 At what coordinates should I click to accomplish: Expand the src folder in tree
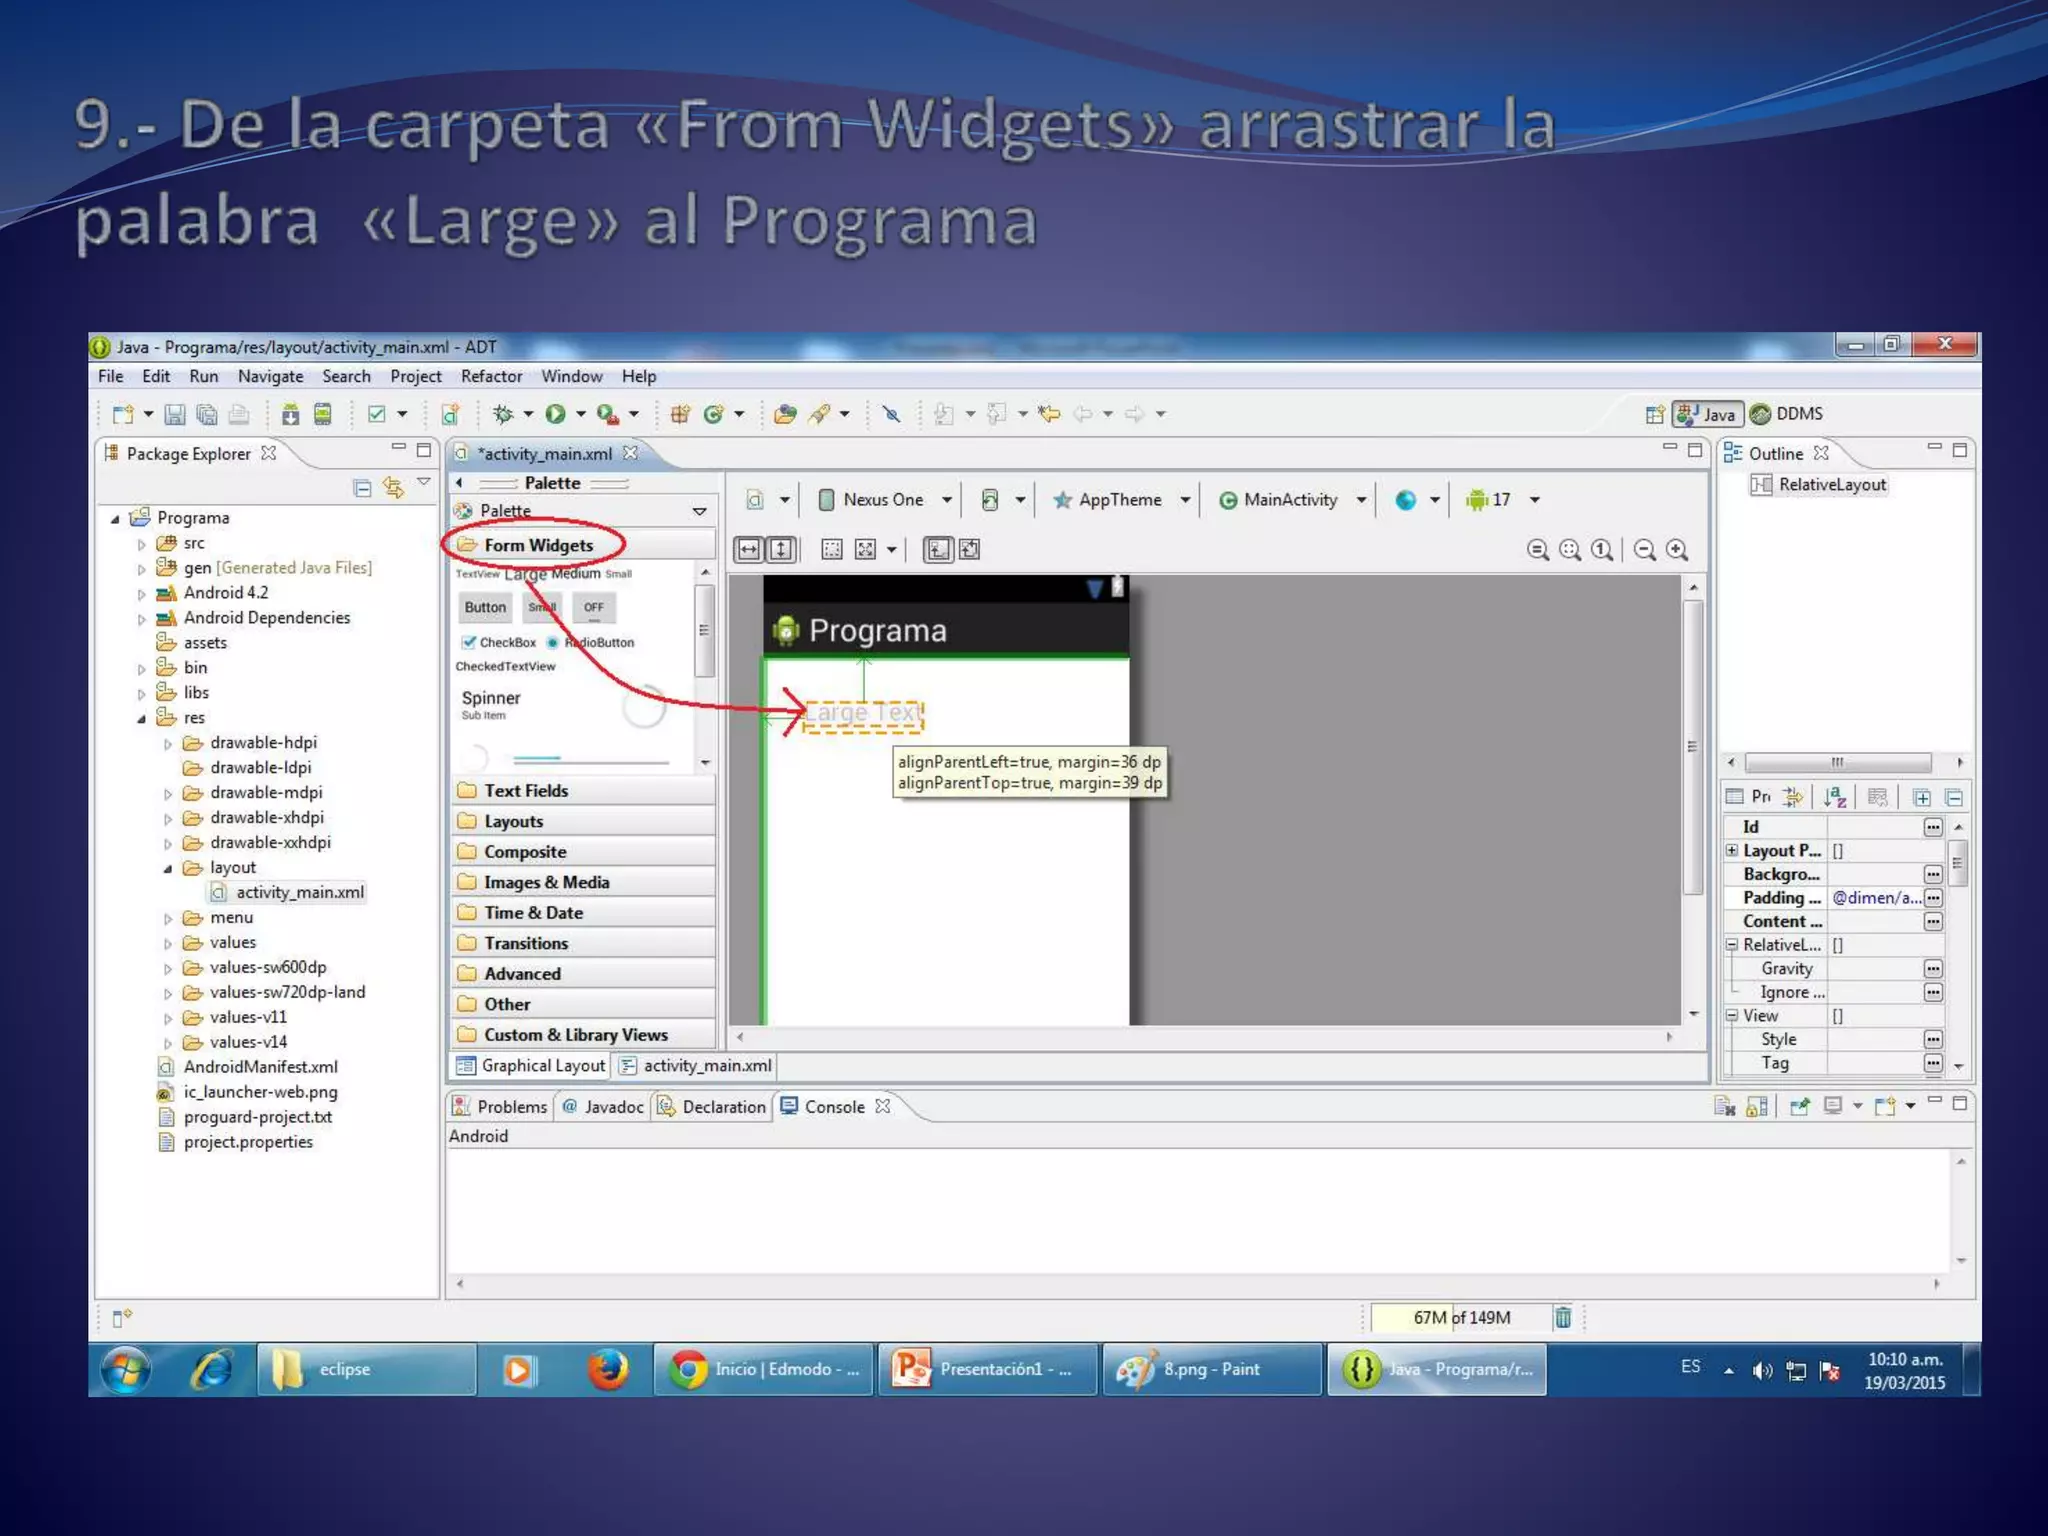(x=141, y=544)
